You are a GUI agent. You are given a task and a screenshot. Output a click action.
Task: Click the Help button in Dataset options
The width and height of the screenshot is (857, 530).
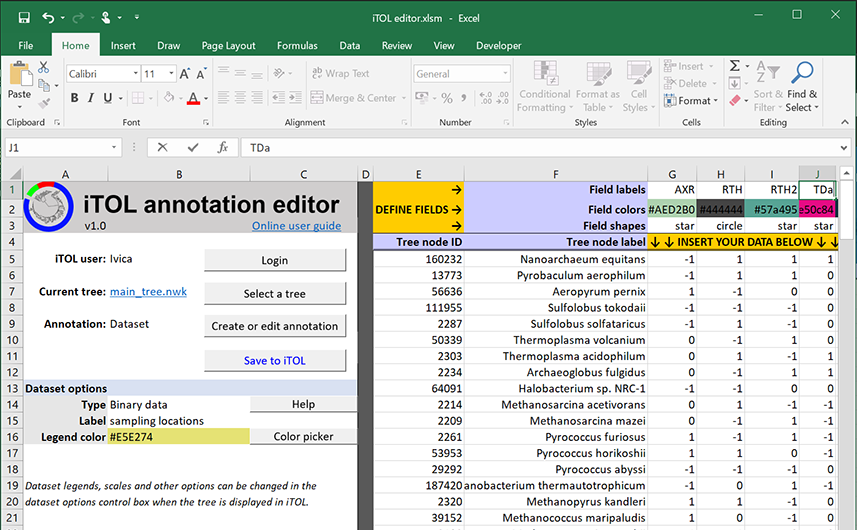pyautogui.click(x=303, y=404)
